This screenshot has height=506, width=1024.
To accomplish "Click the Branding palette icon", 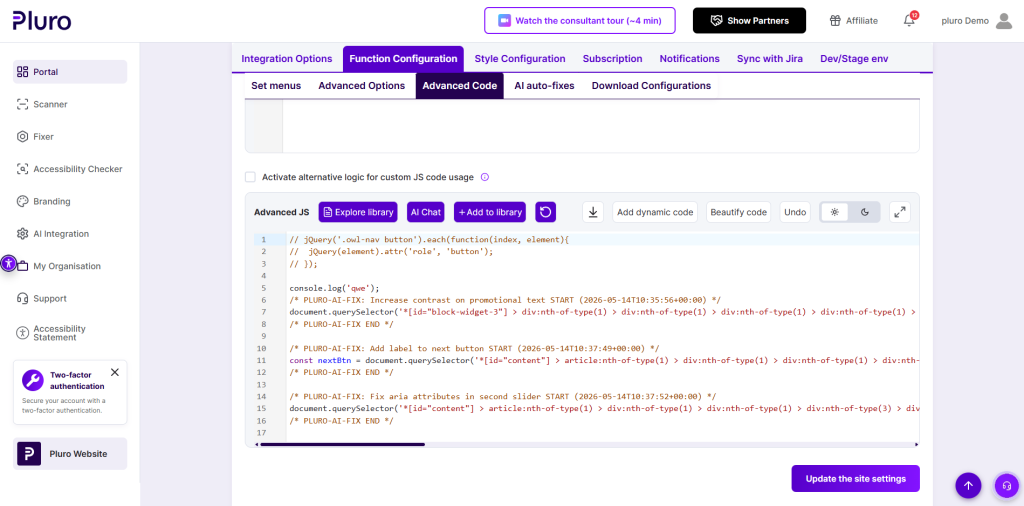I will [22, 201].
